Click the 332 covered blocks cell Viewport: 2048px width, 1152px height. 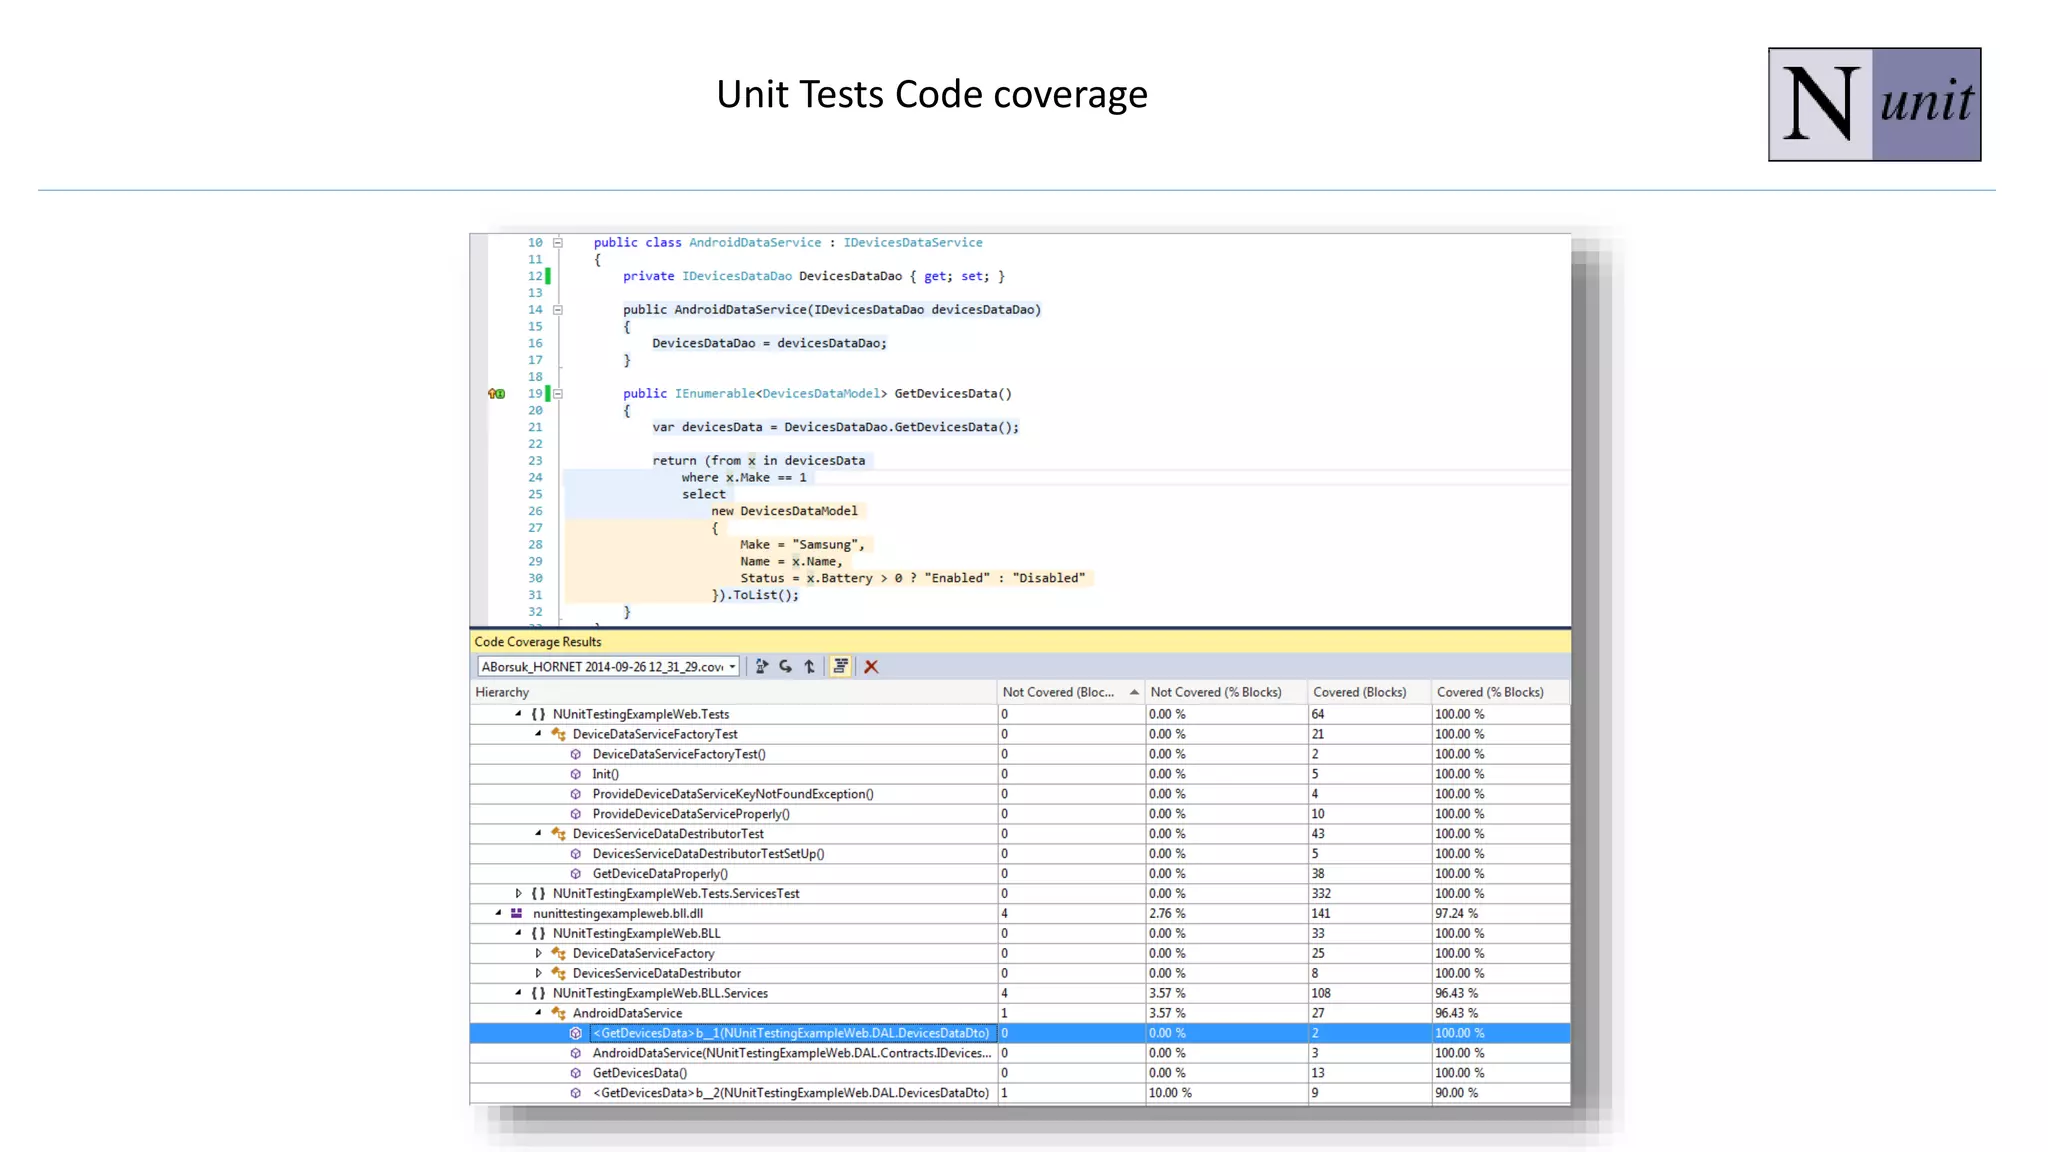(1369, 893)
